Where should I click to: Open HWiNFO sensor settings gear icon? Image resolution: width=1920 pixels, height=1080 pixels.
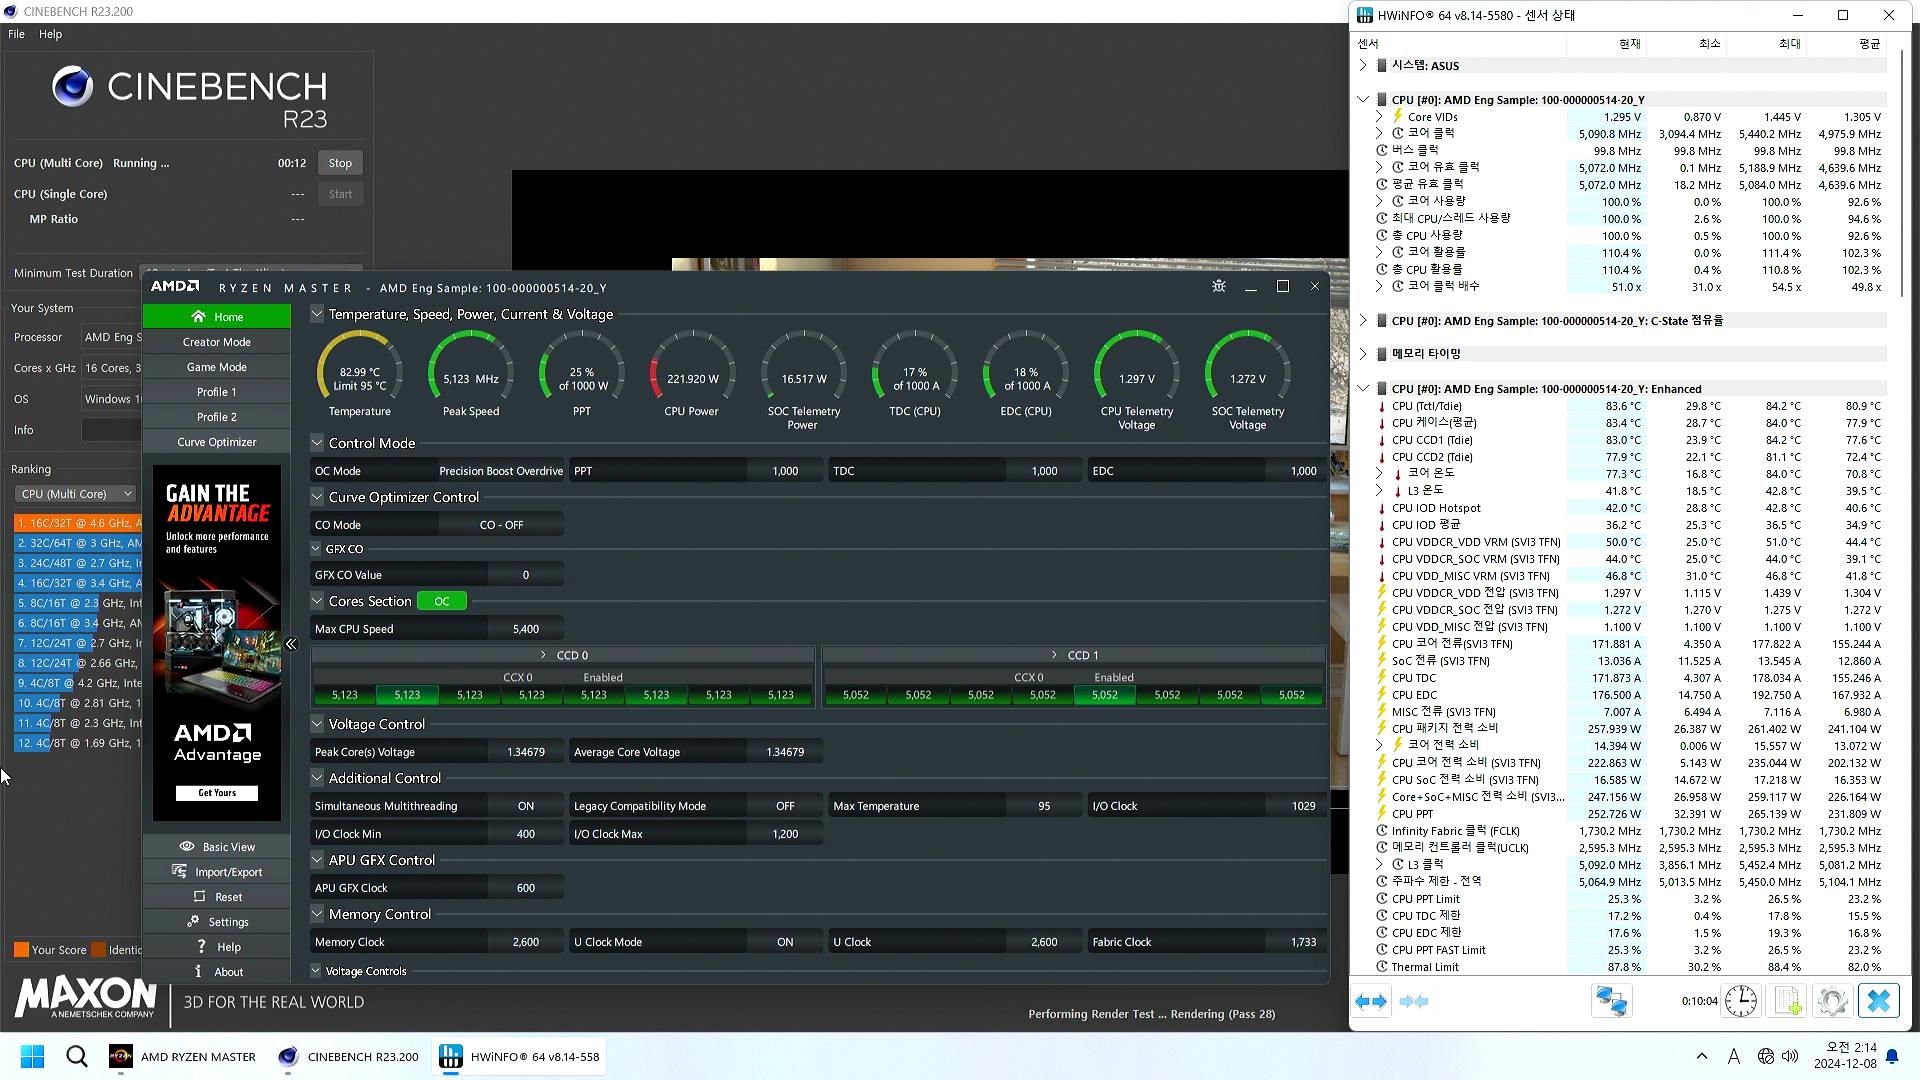tap(1832, 1001)
